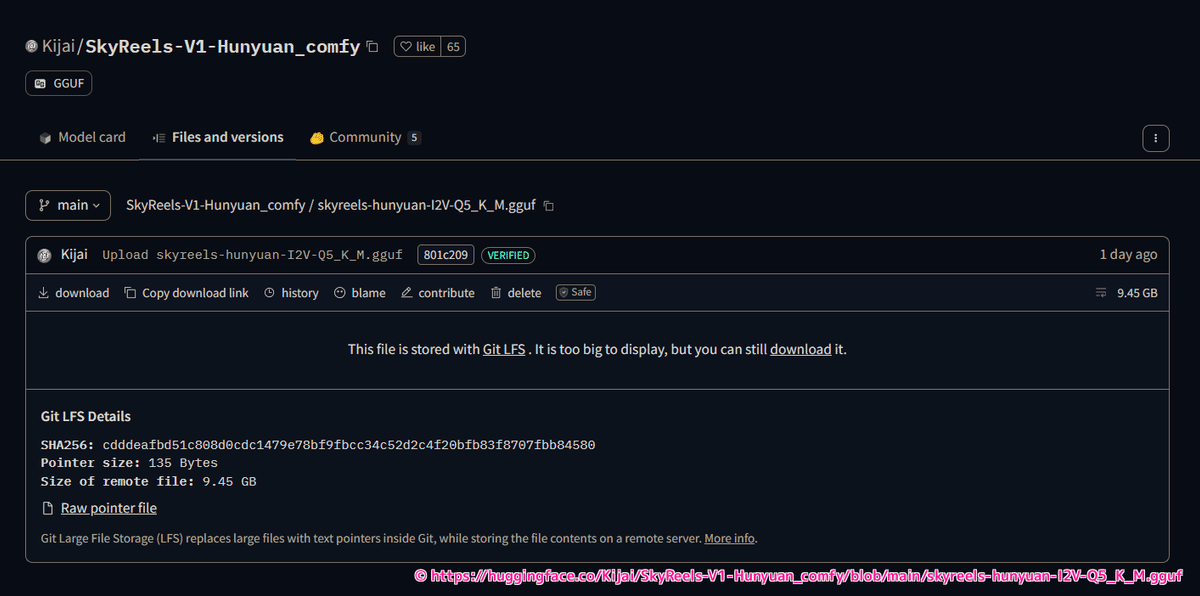Download the file via the download button
The width and height of the screenshot is (1200, 596).
pyautogui.click(x=73, y=293)
